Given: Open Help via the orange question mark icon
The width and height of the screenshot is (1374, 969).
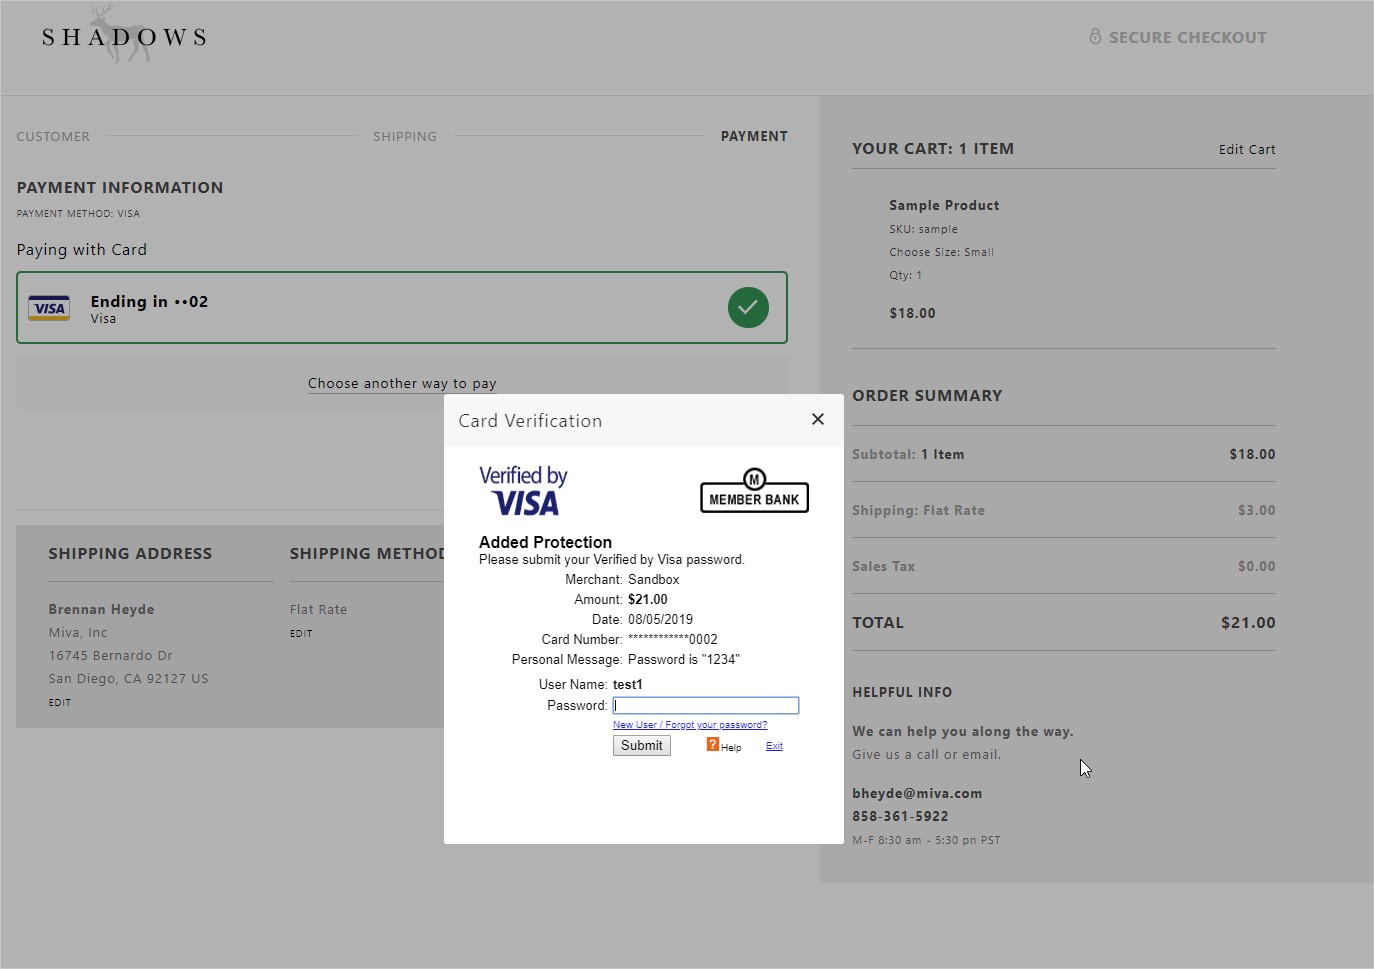Looking at the screenshot, I should pos(712,744).
